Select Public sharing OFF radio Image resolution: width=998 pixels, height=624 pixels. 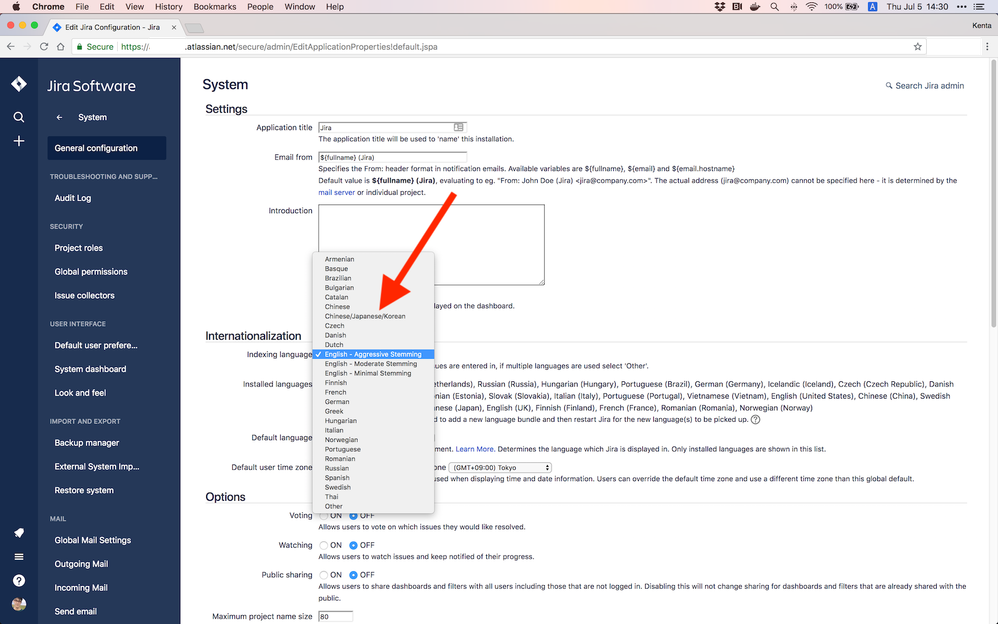click(x=353, y=575)
